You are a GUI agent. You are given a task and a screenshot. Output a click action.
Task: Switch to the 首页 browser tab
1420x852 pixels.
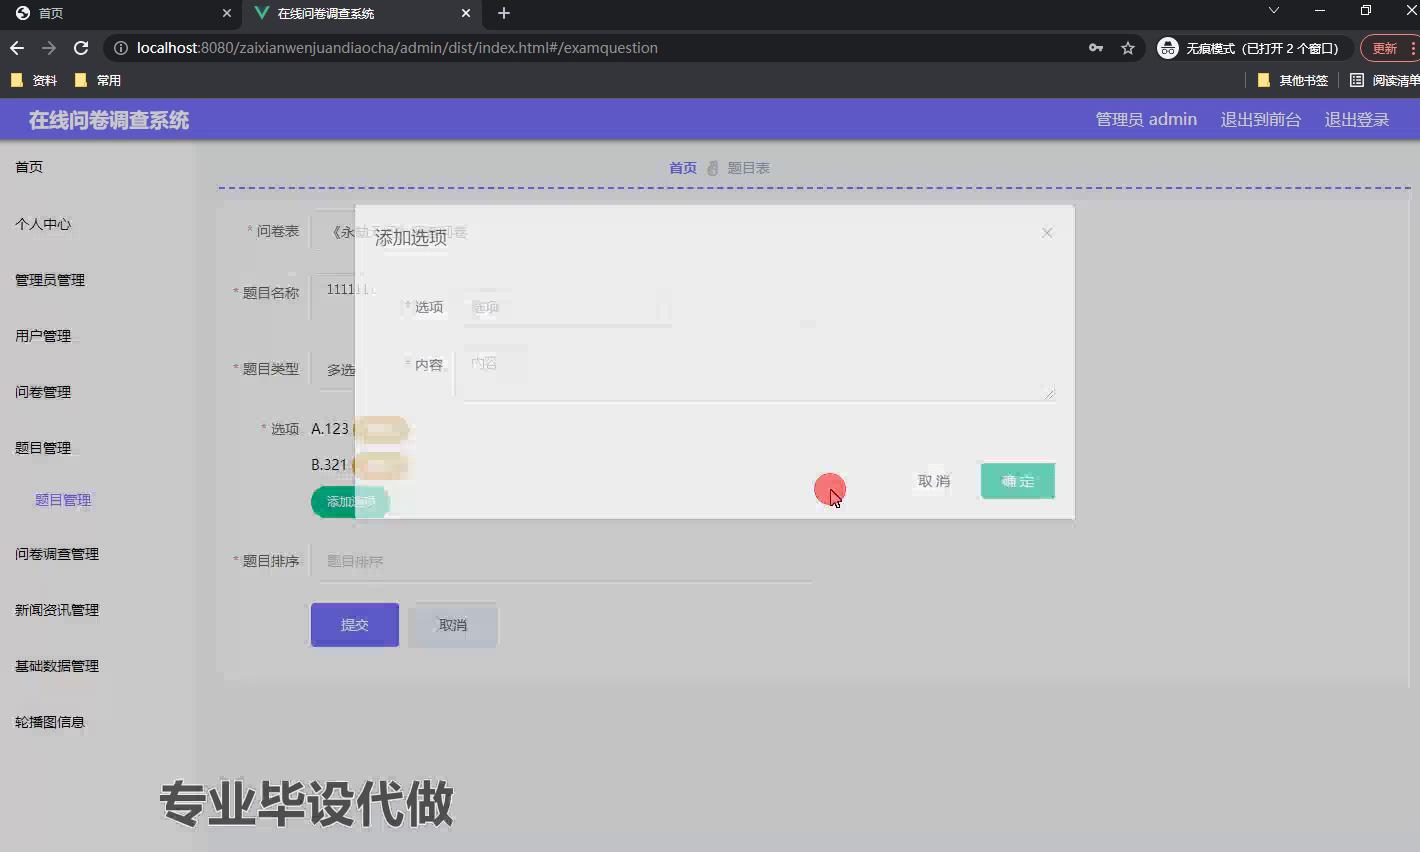pos(110,13)
